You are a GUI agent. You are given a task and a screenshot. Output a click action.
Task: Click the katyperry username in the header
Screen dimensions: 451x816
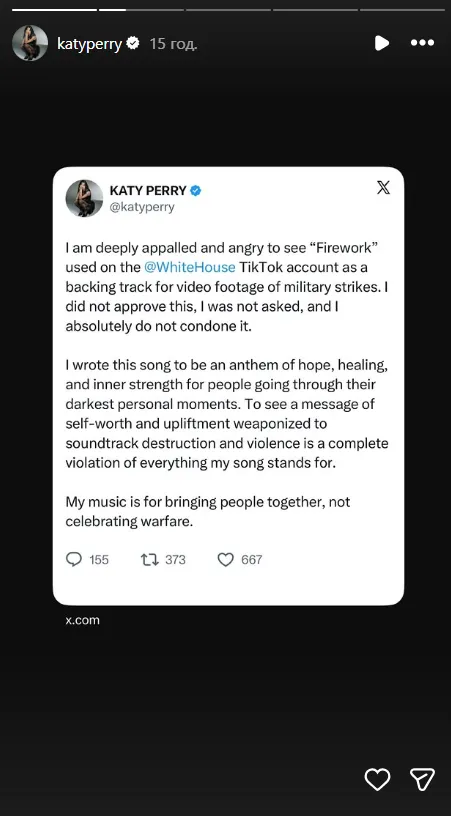click(89, 44)
